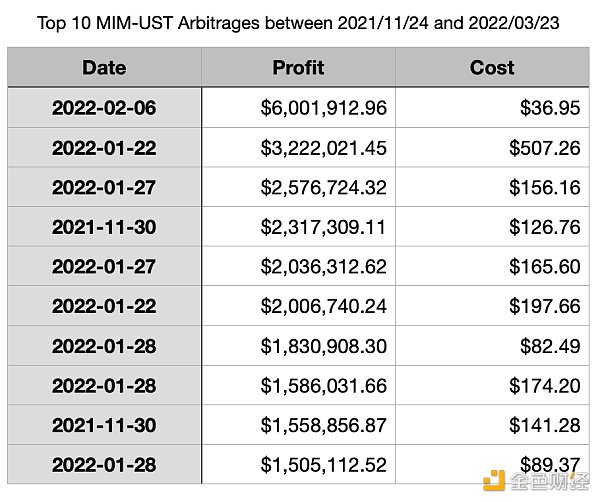Select the $2,006,740.24 profit cell
This screenshot has height=502, width=600.
[x=298, y=306]
